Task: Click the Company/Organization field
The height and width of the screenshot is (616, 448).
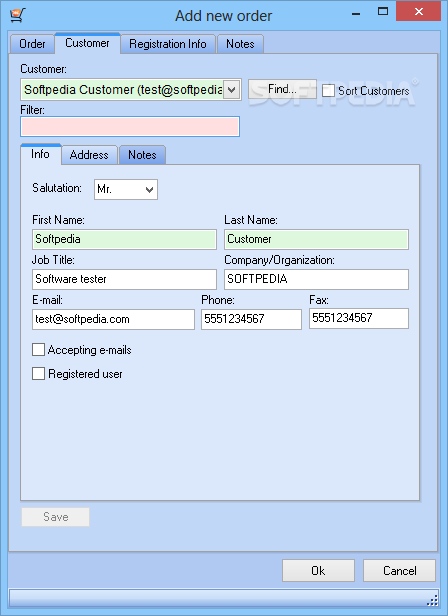Action: [x=316, y=279]
